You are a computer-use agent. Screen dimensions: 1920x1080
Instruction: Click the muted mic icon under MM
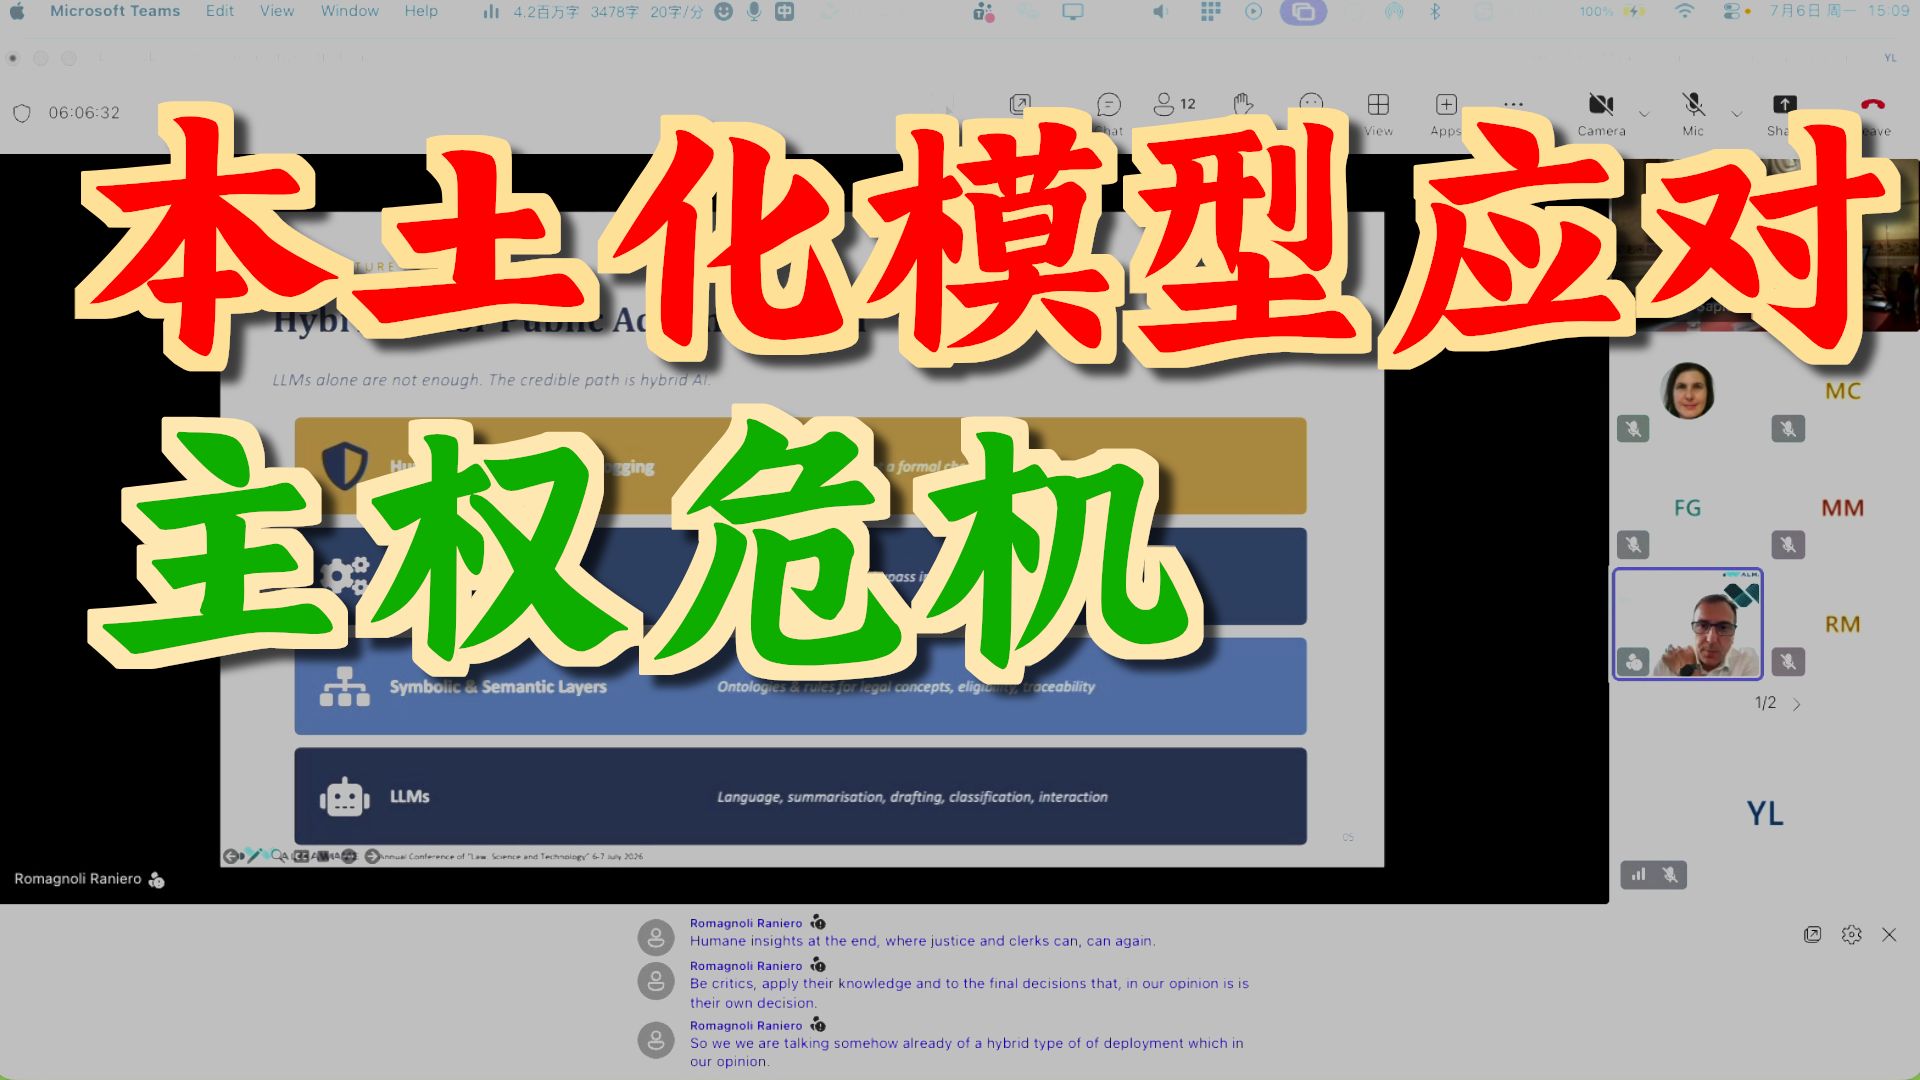tap(1788, 545)
